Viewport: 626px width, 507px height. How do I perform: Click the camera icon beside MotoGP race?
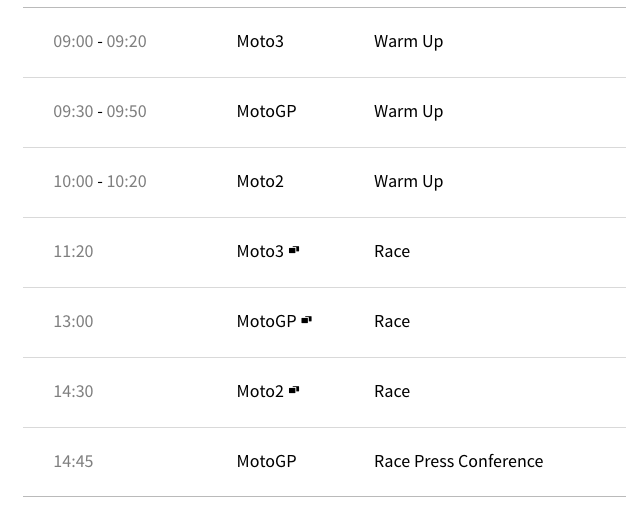pos(306,320)
